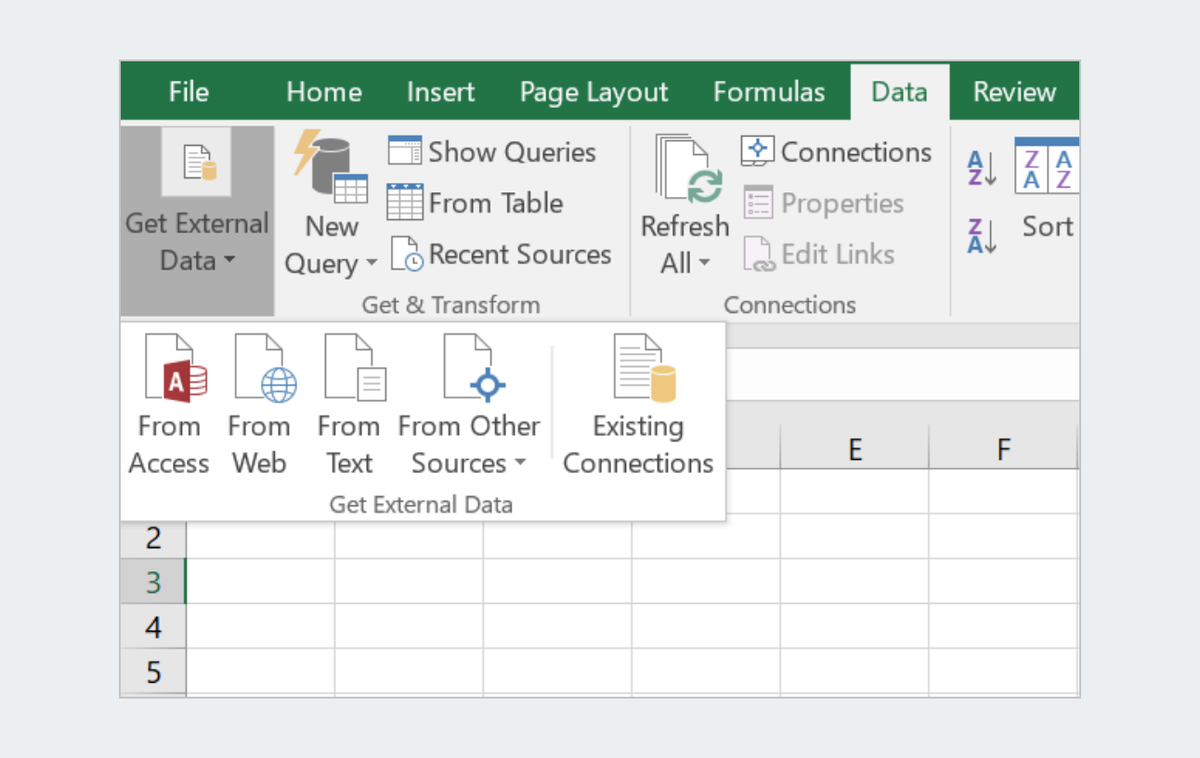
Task: Expand the From Other Sources menu
Action: pyautogui.click(x=469, y=405)
